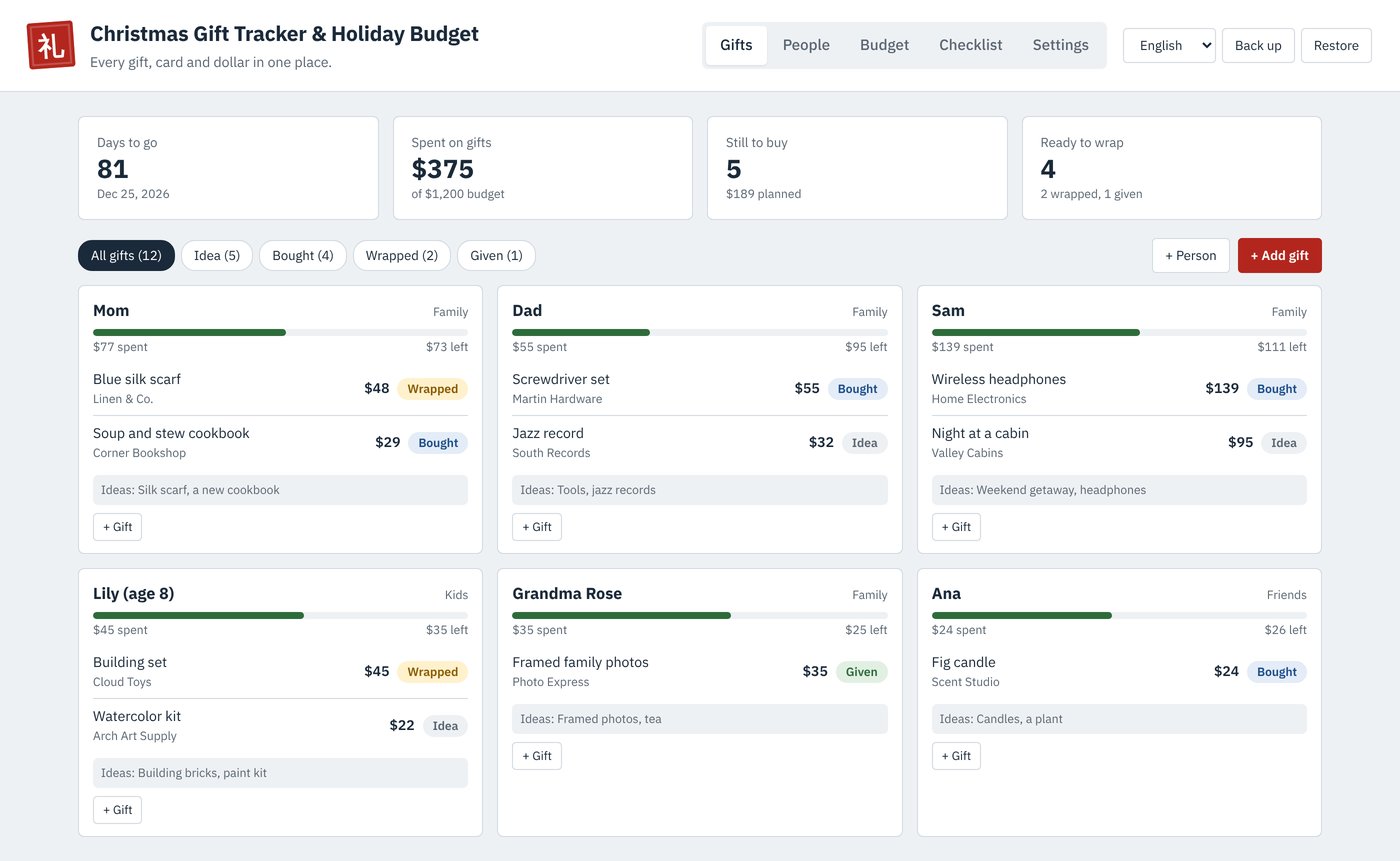Click Wrapped badge on Blue silk scarf
Screen dimensions: 1400x861
(x=432, y=389)
